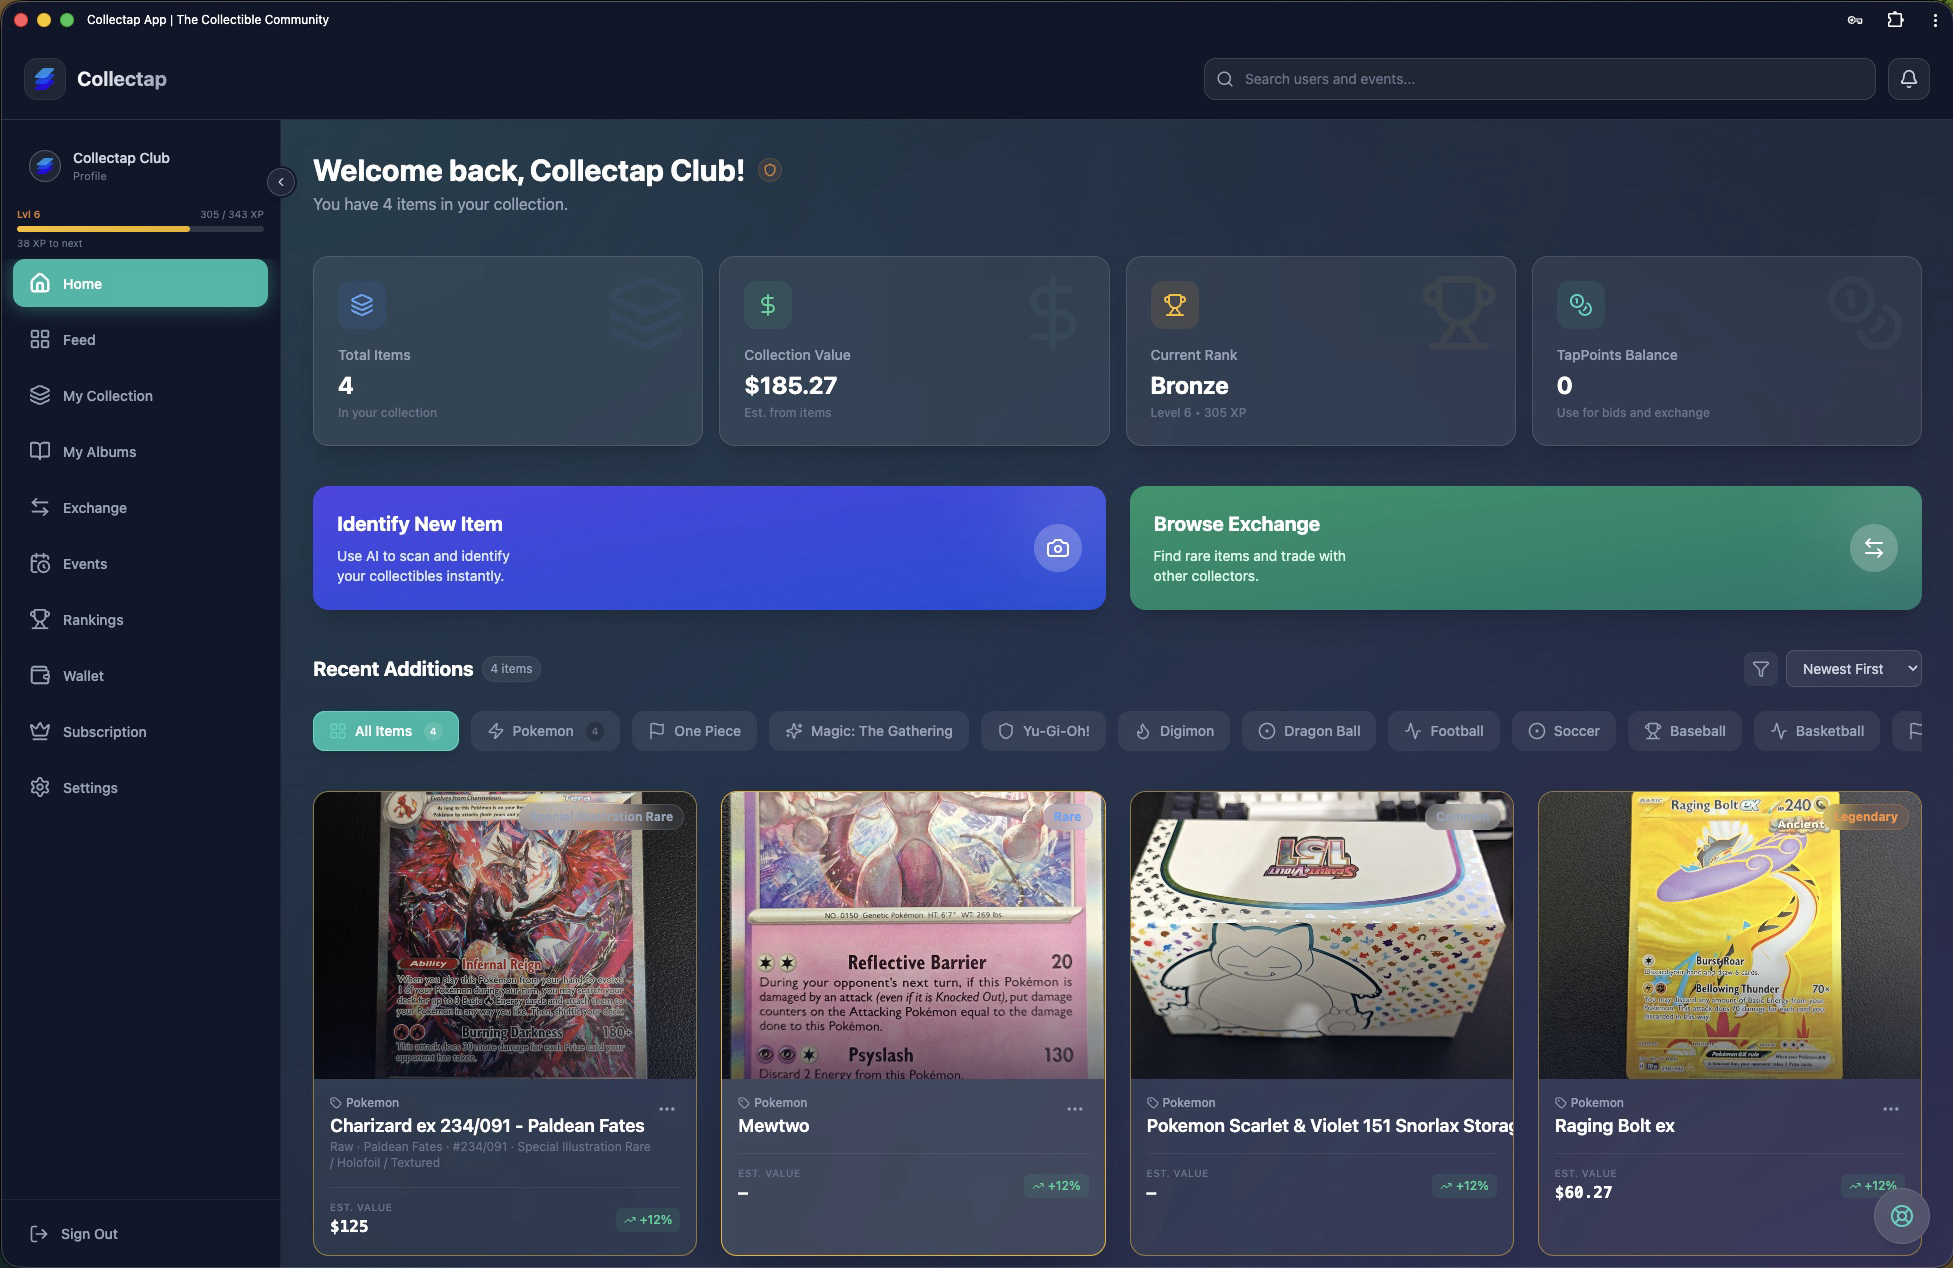Filter by Baseball category
This screenshot has width=1953, height=1268.
click(x=1685, y=731)
